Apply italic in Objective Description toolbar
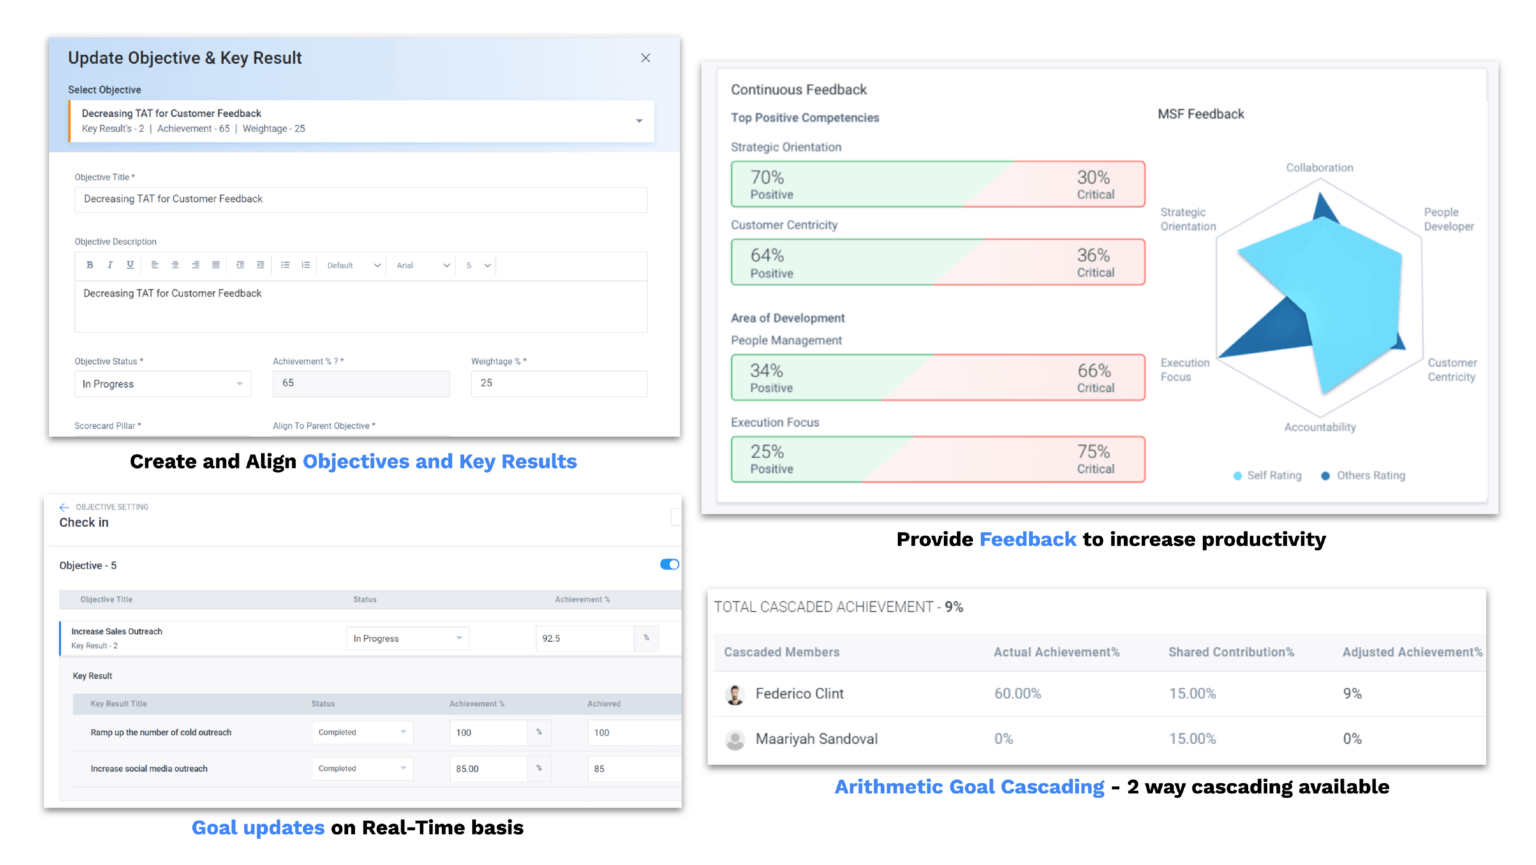 pos(110,265)
